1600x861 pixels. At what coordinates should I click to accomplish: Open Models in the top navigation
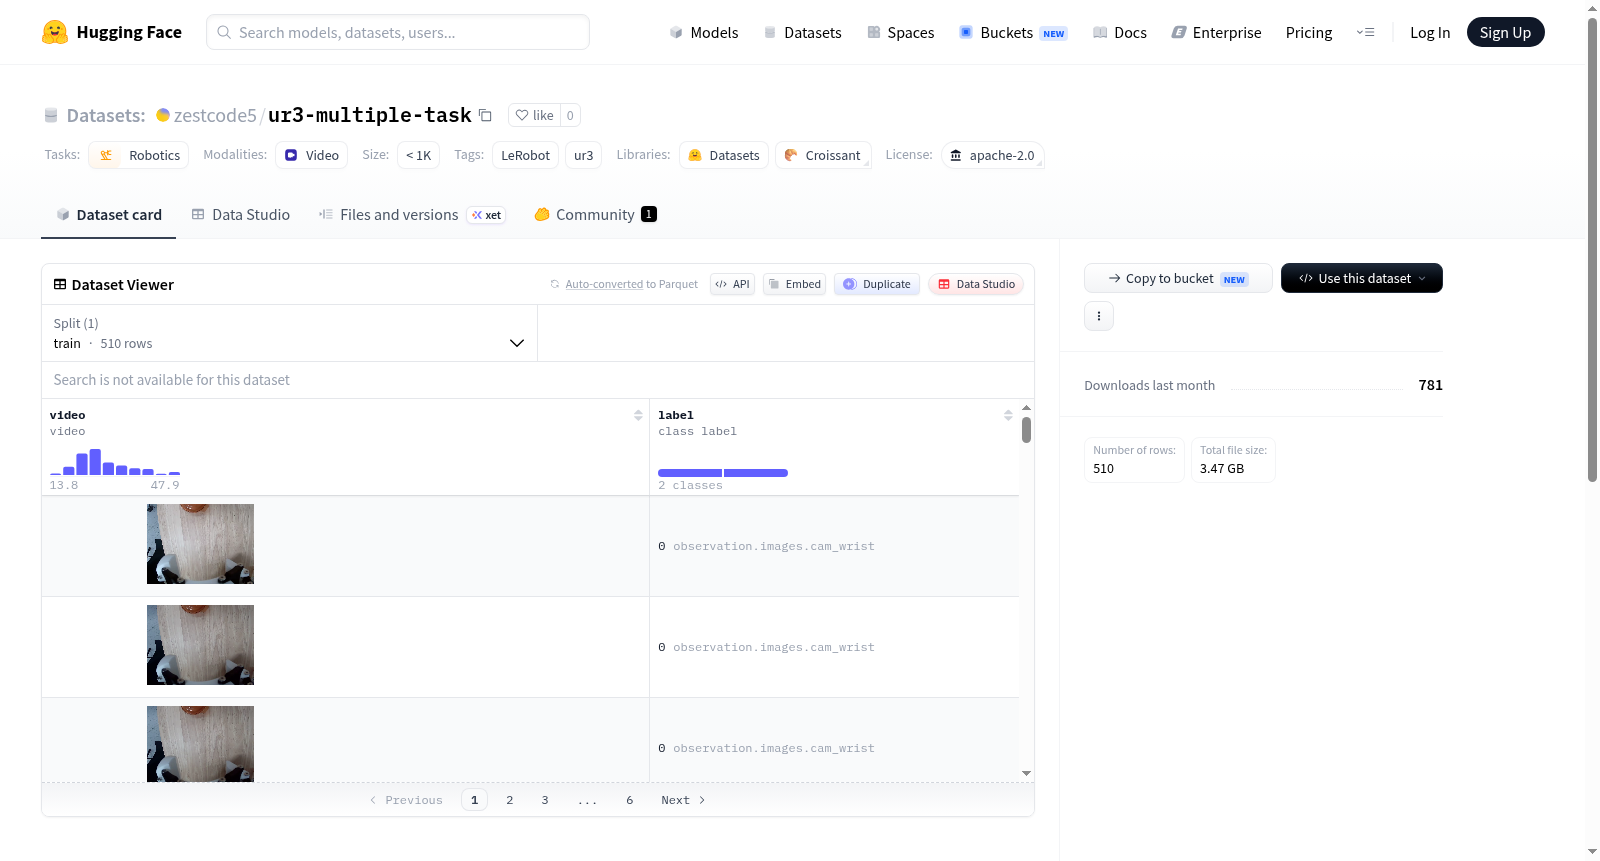(704, 33)
